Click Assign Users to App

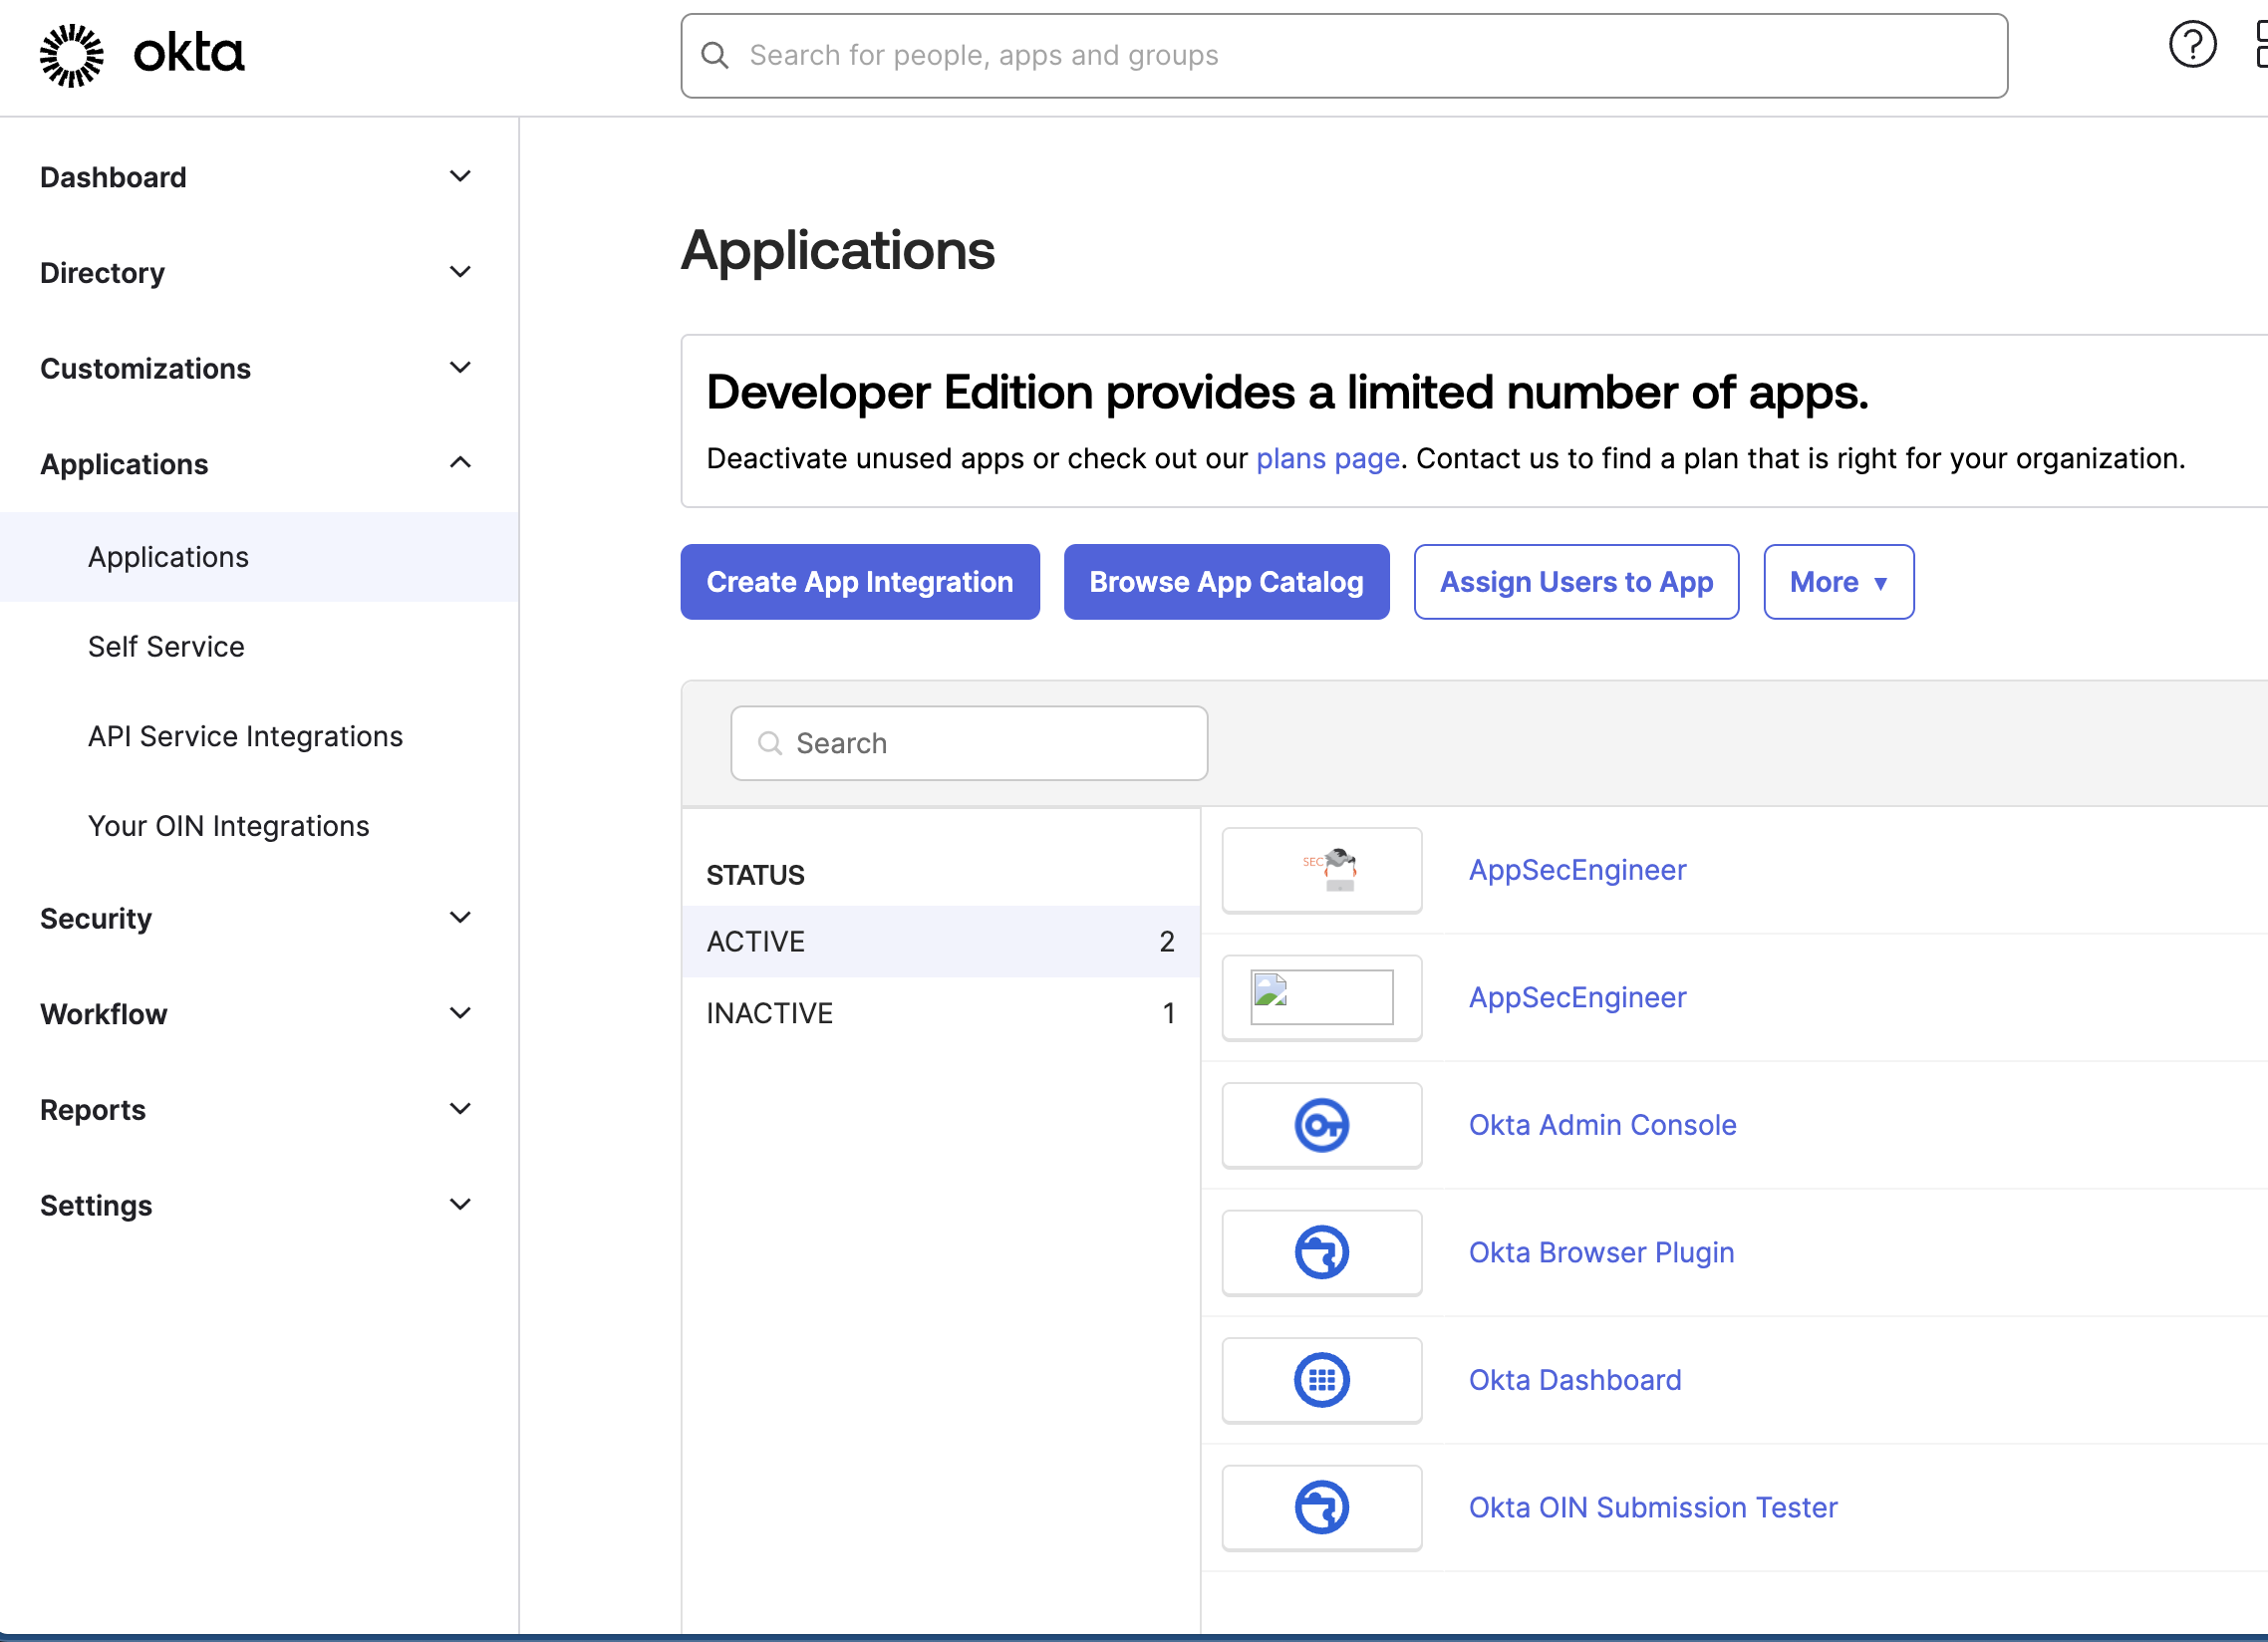(x=1576, y=581)
